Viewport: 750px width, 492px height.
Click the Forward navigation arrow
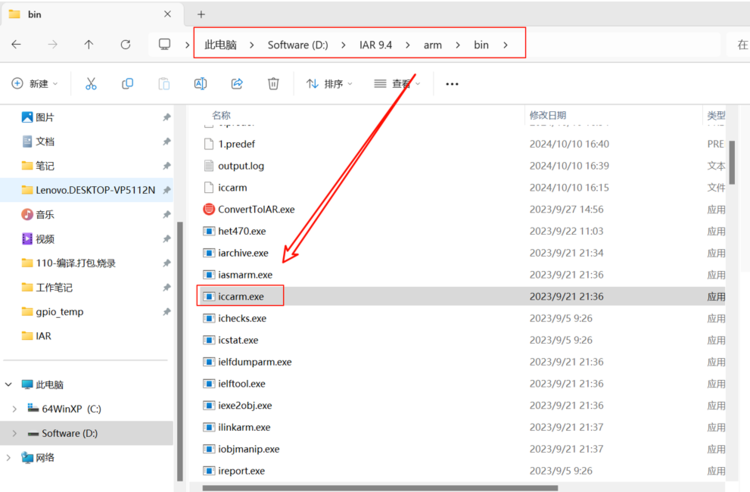pos(53,44)
